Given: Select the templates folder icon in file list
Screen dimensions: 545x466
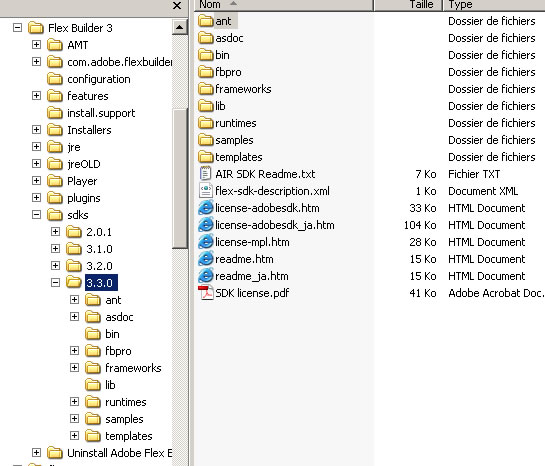Looking at the screenshot, I should click(x=205, y=157).
